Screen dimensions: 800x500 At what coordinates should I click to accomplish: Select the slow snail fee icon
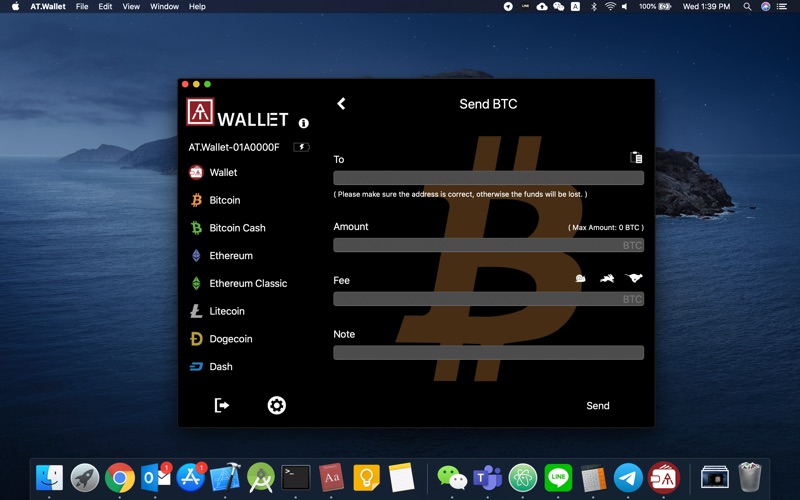[x=580, y=278]
